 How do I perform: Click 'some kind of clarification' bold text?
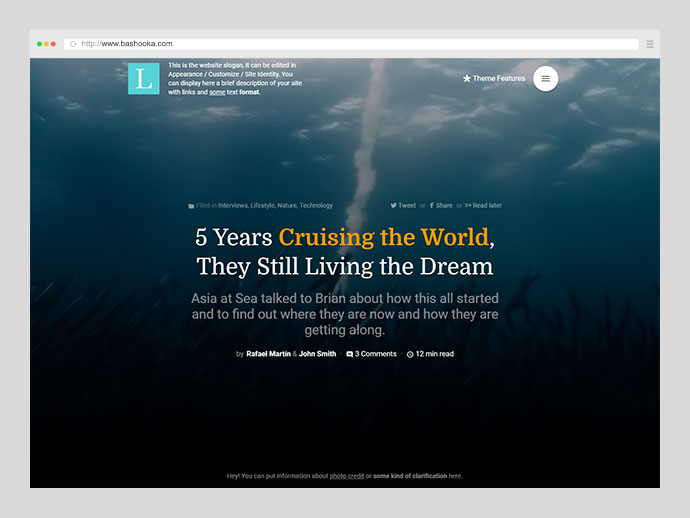click(x=410, y=476)
